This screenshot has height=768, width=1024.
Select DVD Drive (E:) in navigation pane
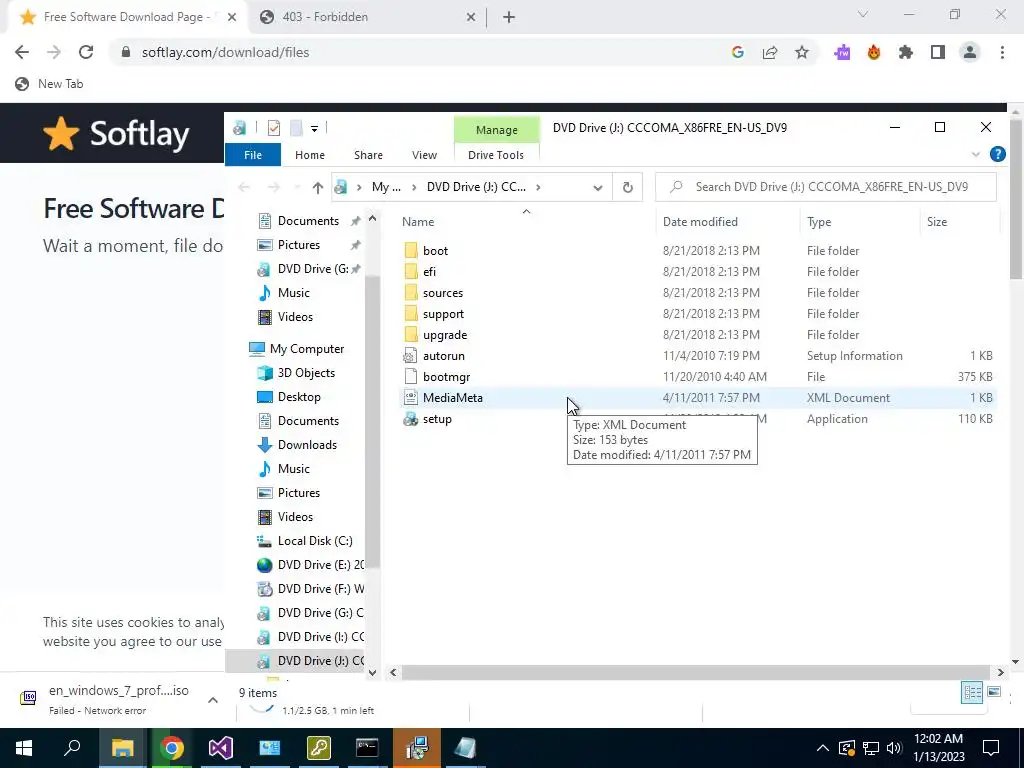(311, 565)
